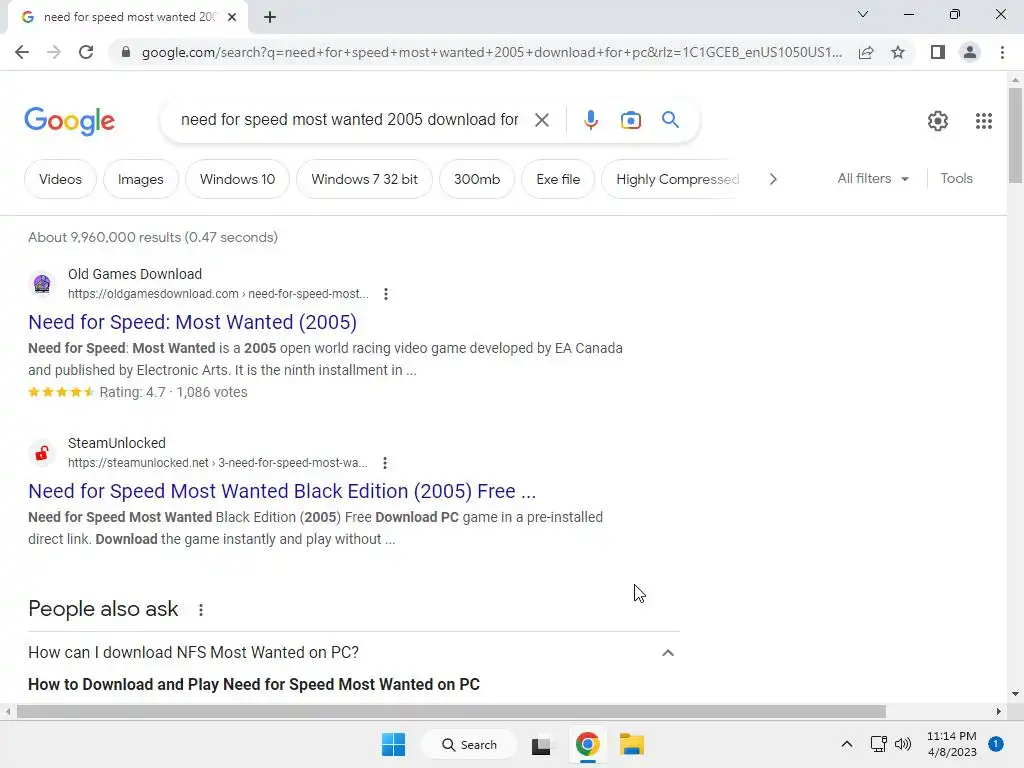Open the Windows Start menu
Screen dimensions: 1024x768
(x=393, y=744)
